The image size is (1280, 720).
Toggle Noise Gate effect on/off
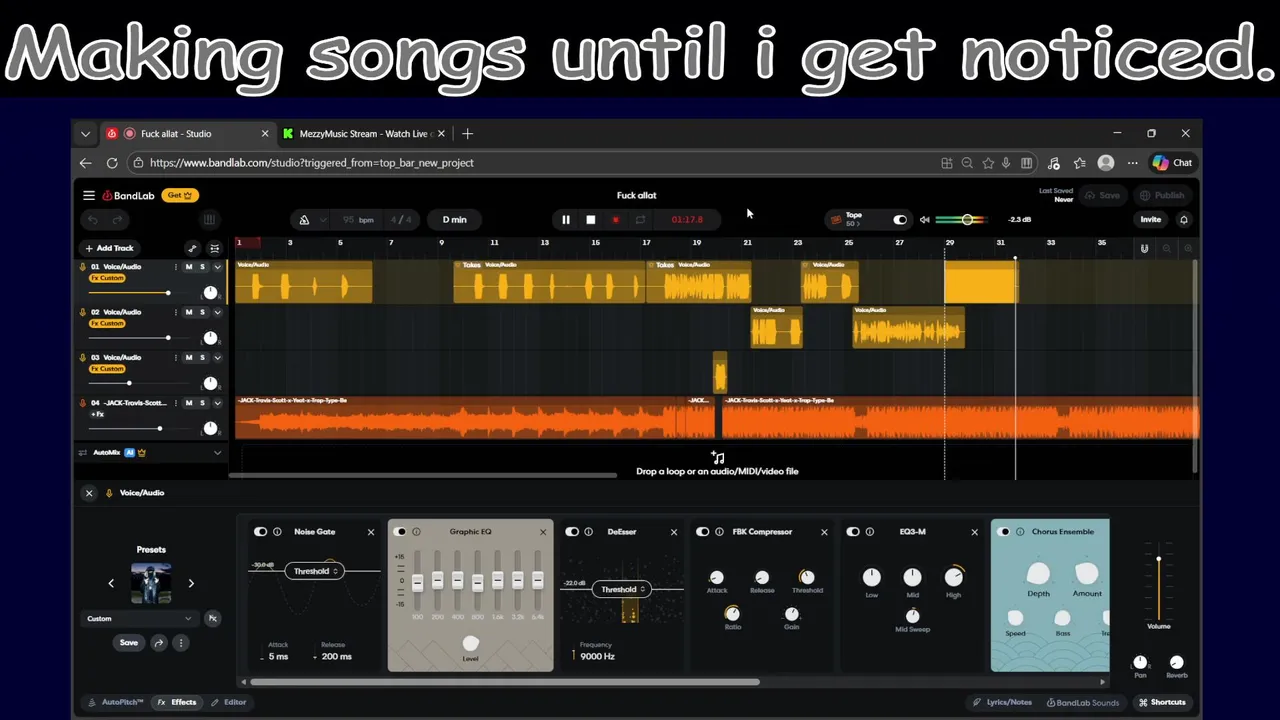261,532
